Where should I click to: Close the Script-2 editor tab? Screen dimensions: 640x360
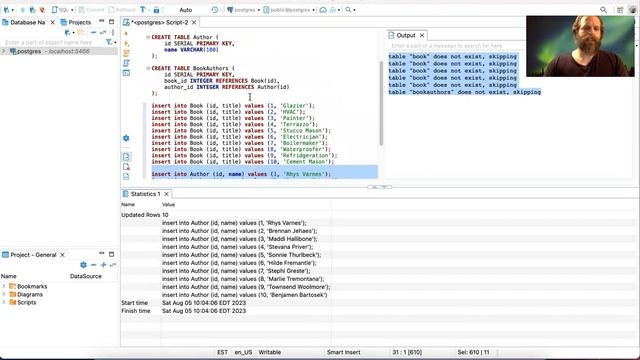tap(194, 22)
